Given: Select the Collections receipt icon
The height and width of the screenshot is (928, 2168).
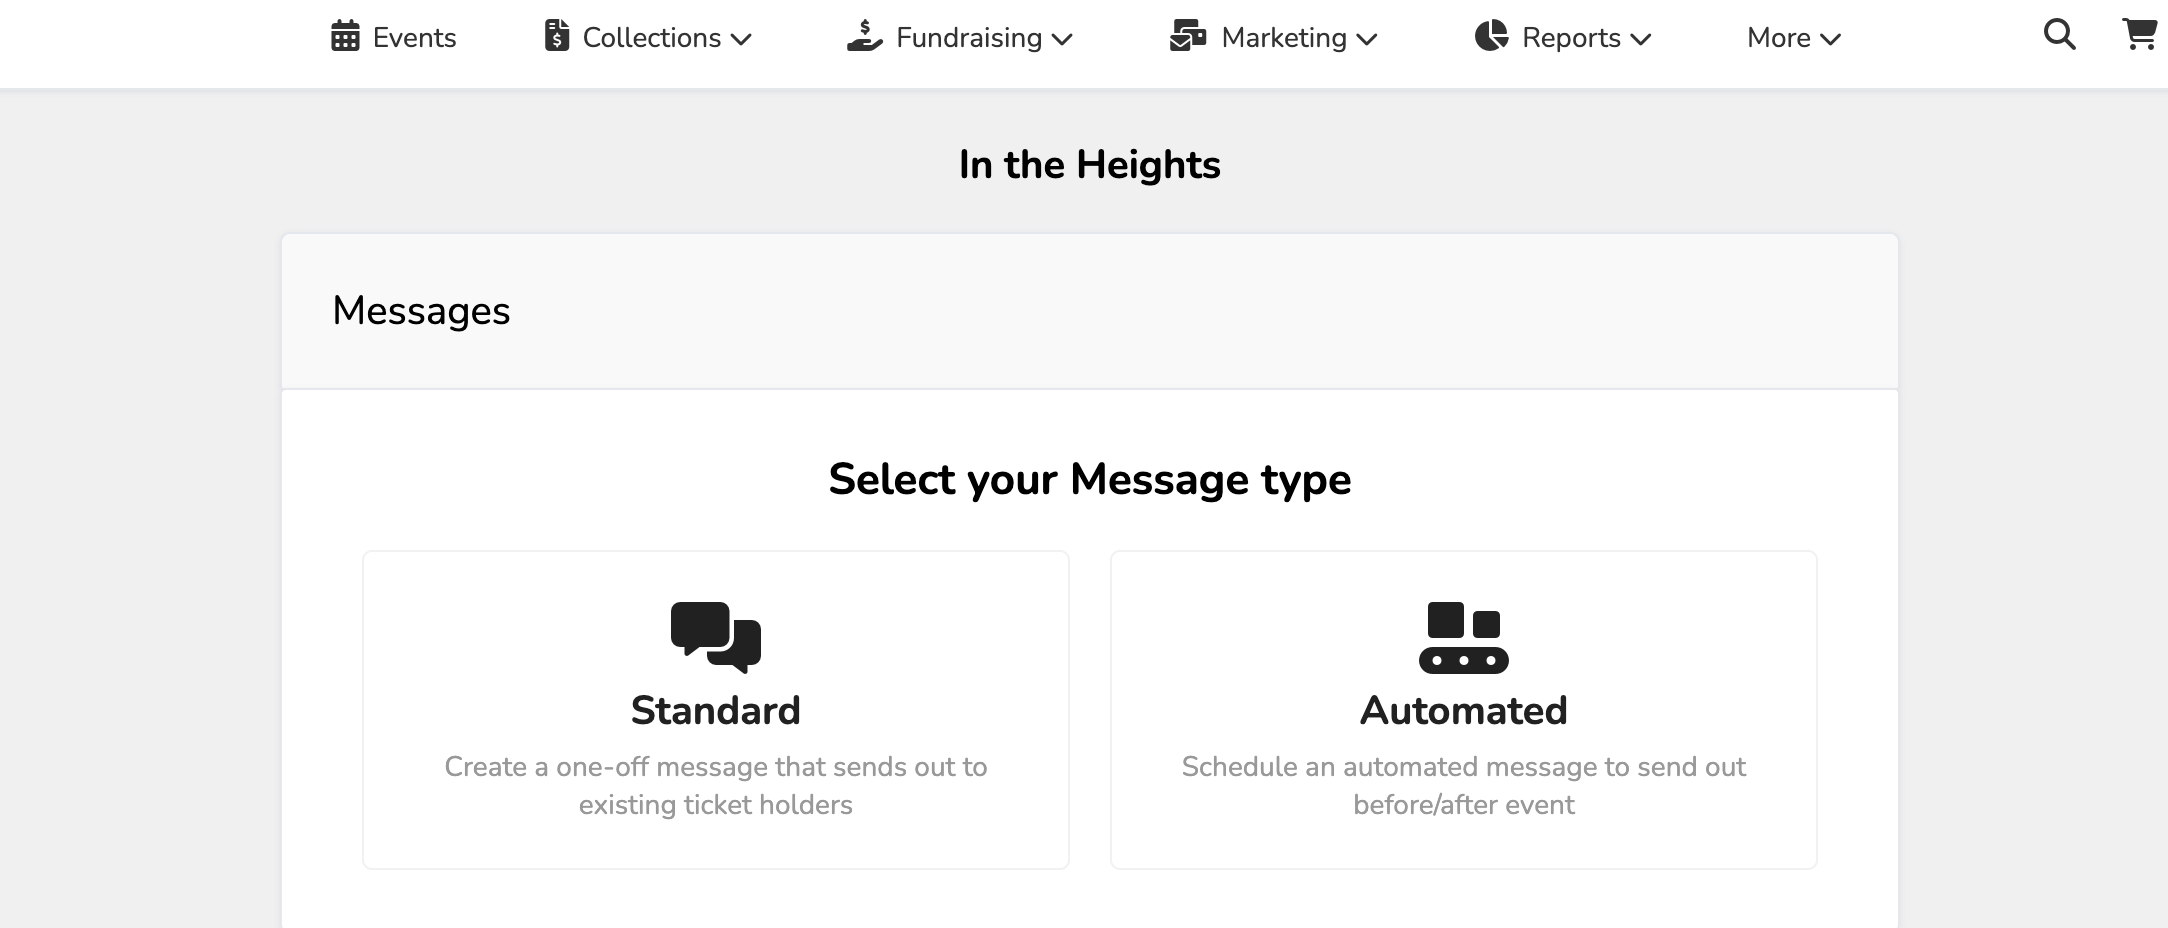Looking at the screenshot, I should [x=557, y=36].
